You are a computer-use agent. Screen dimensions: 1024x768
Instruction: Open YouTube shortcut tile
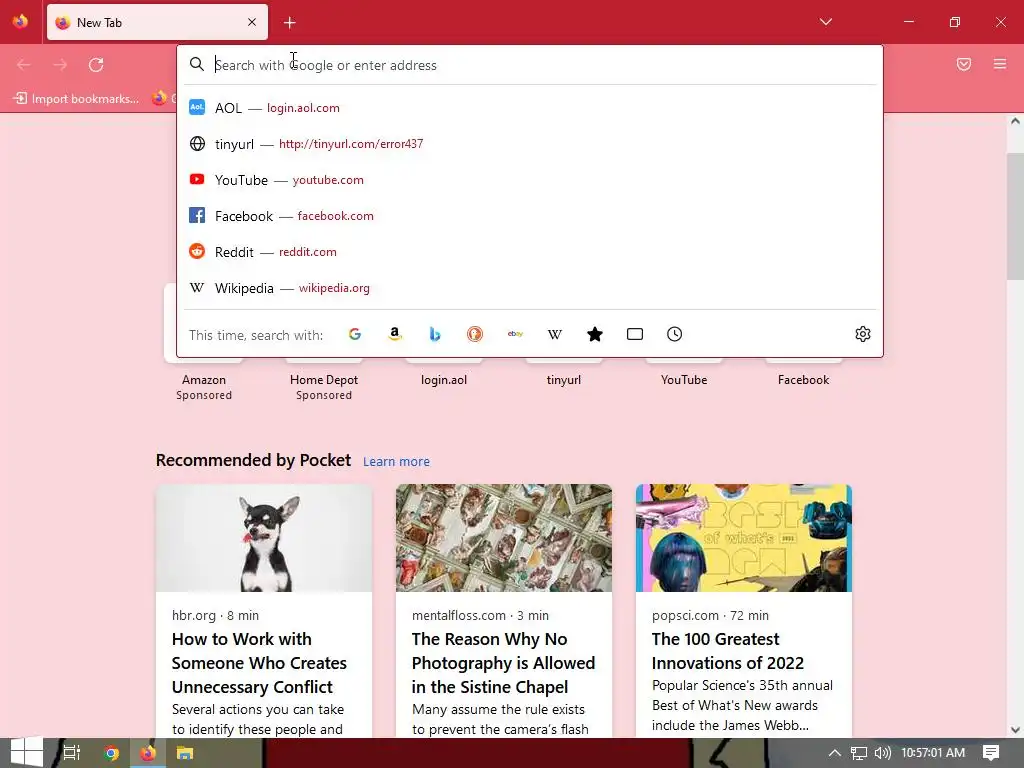pos(684,379)
